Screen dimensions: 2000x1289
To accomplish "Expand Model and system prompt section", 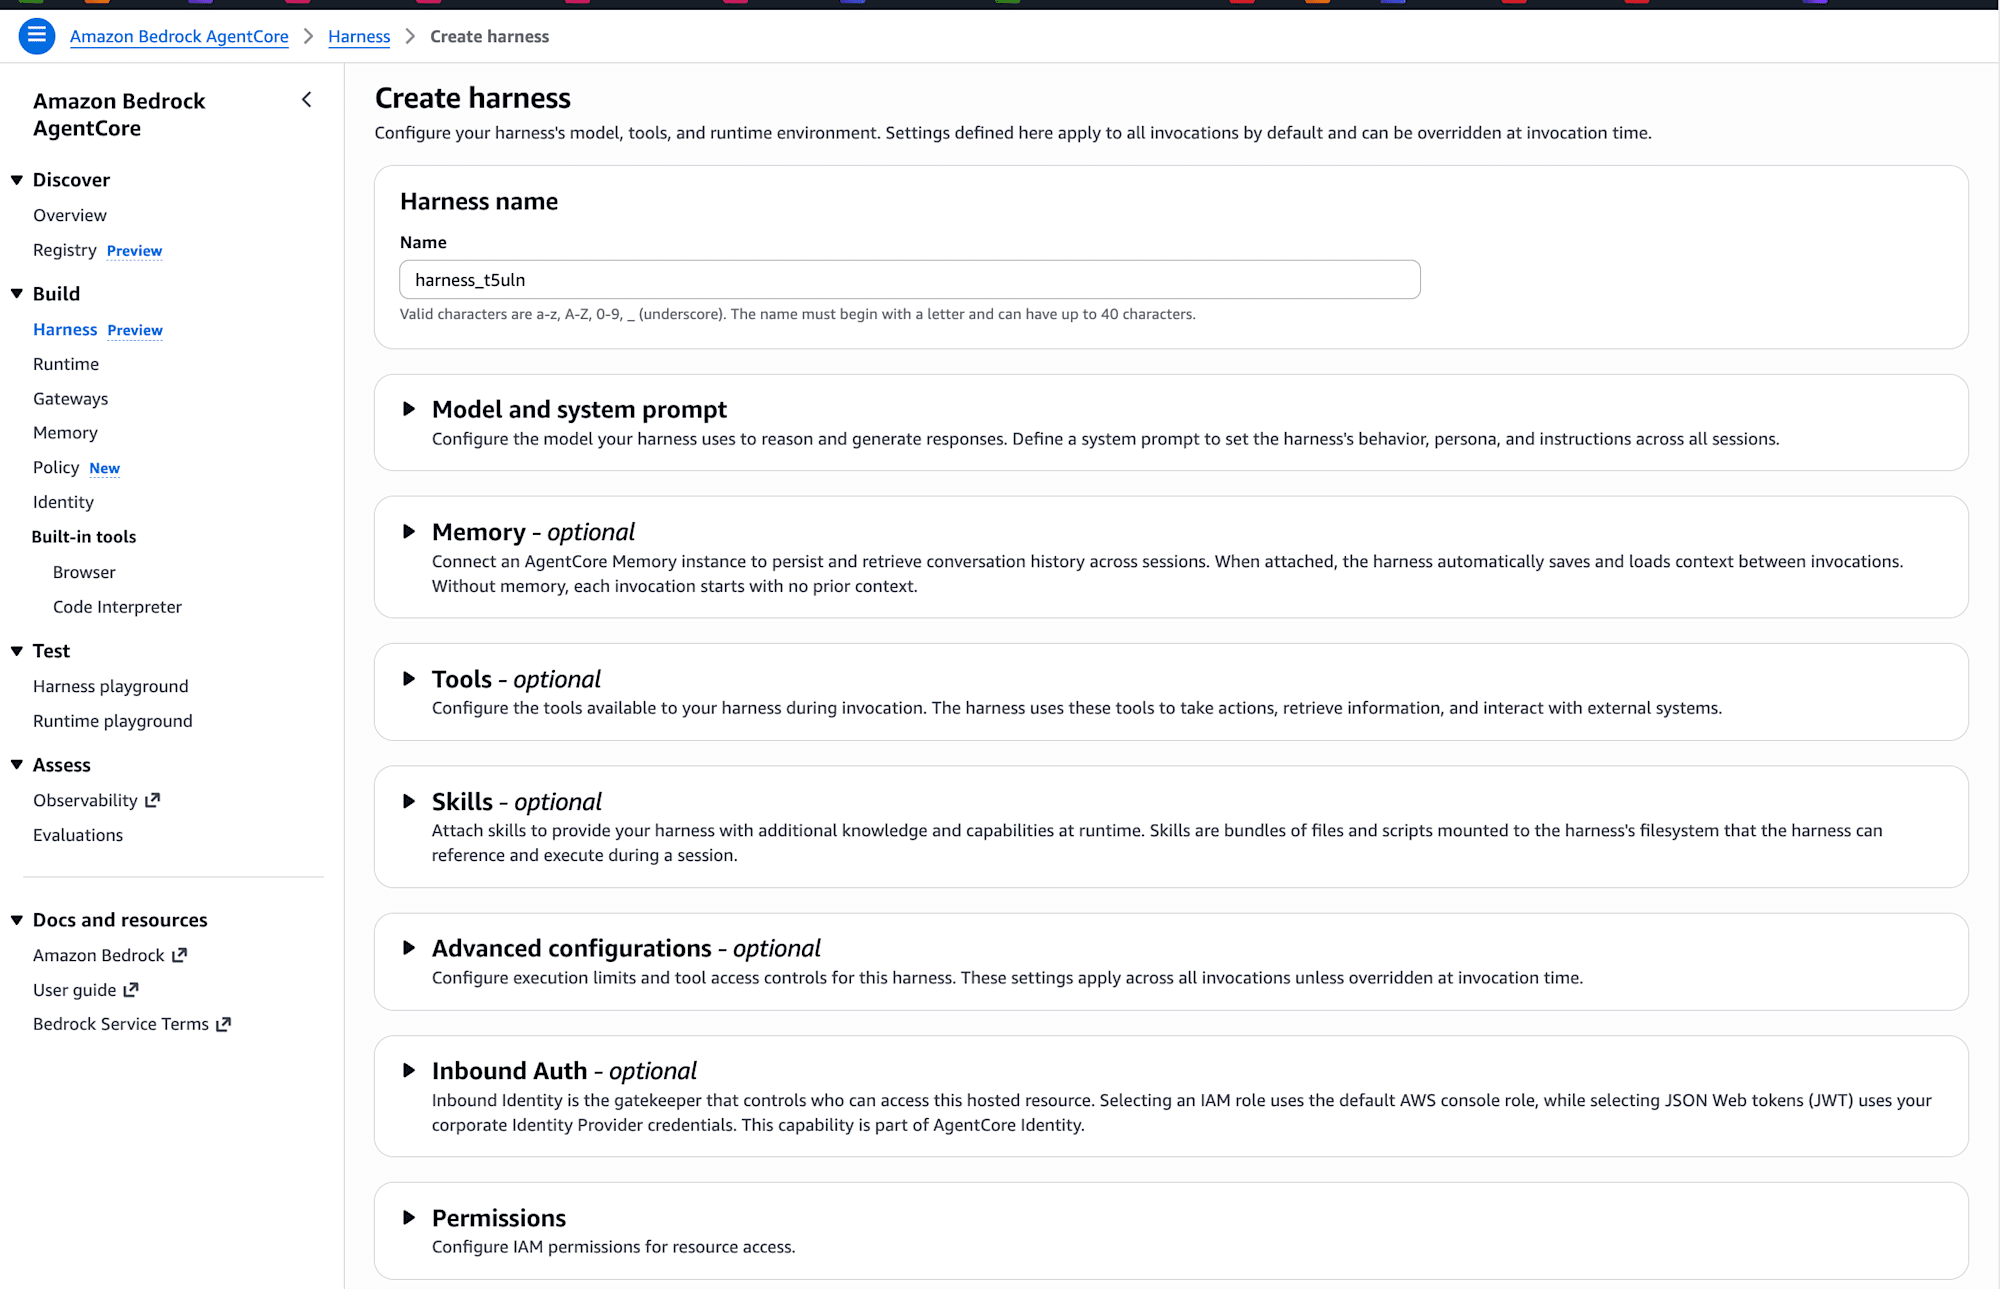I will tap(409, 409).
